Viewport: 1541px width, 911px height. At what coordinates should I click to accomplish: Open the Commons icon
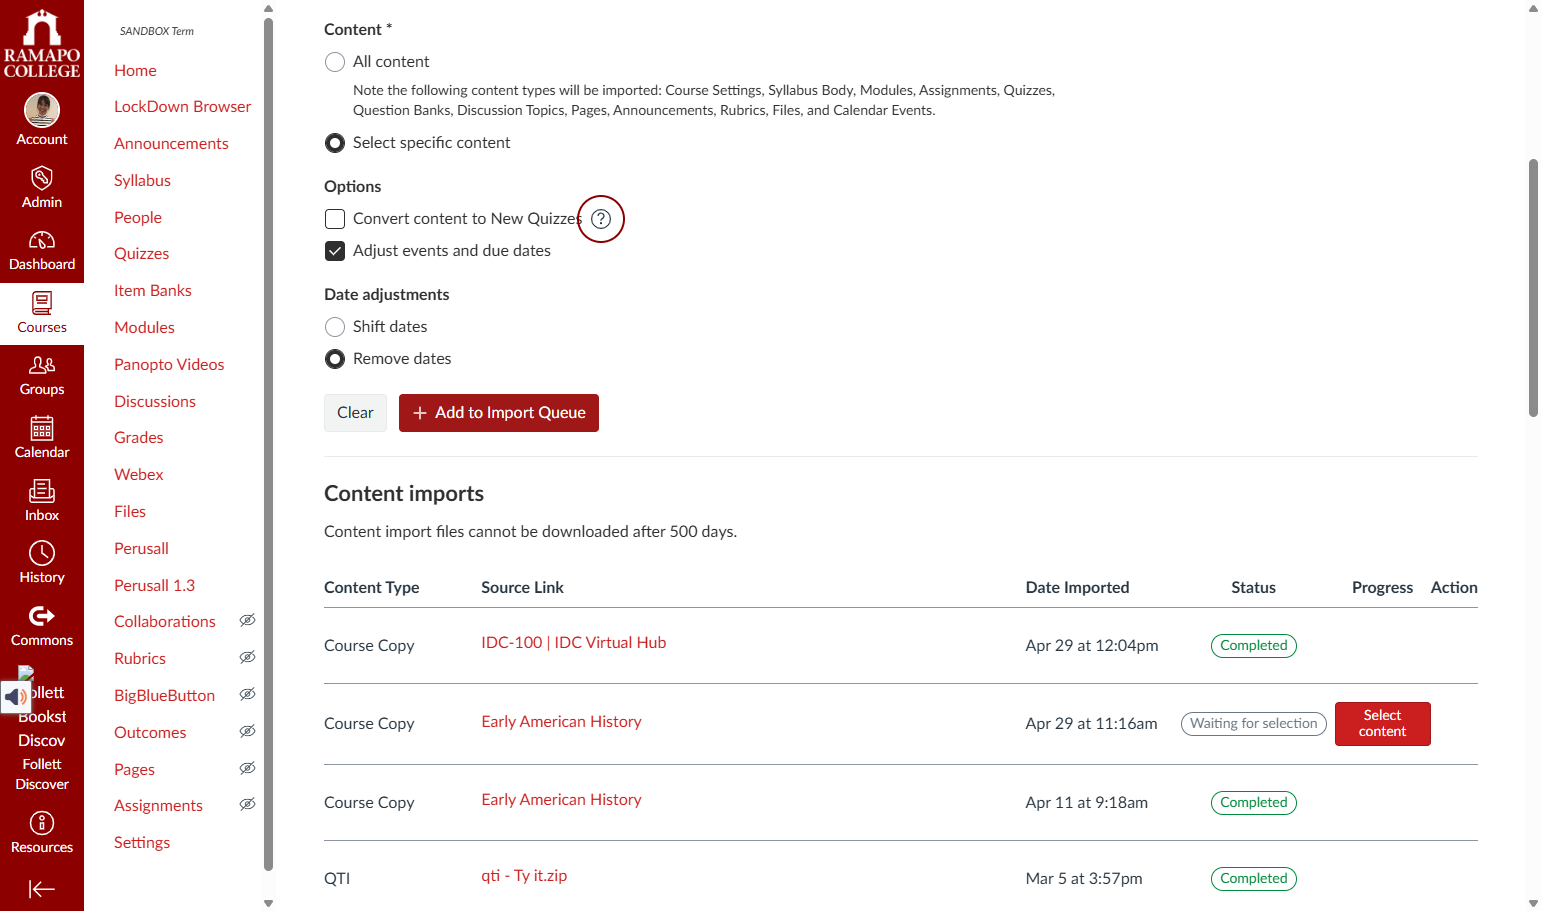[x=42, y=616]
